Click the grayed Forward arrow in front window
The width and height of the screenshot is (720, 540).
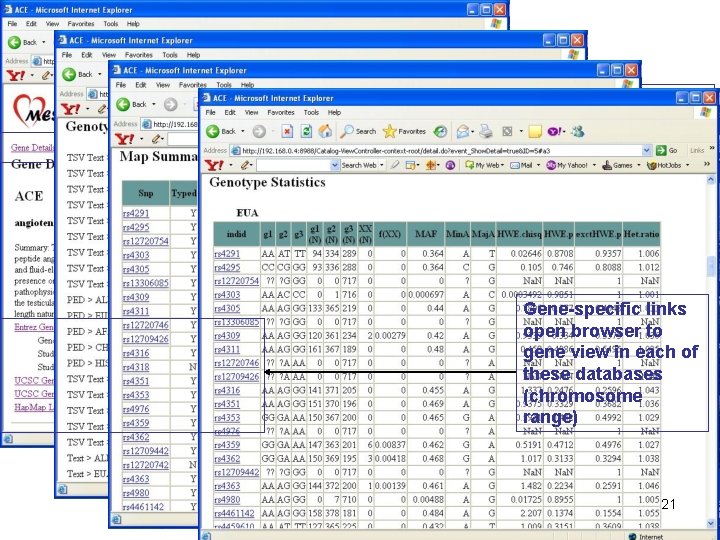point(259,131)
